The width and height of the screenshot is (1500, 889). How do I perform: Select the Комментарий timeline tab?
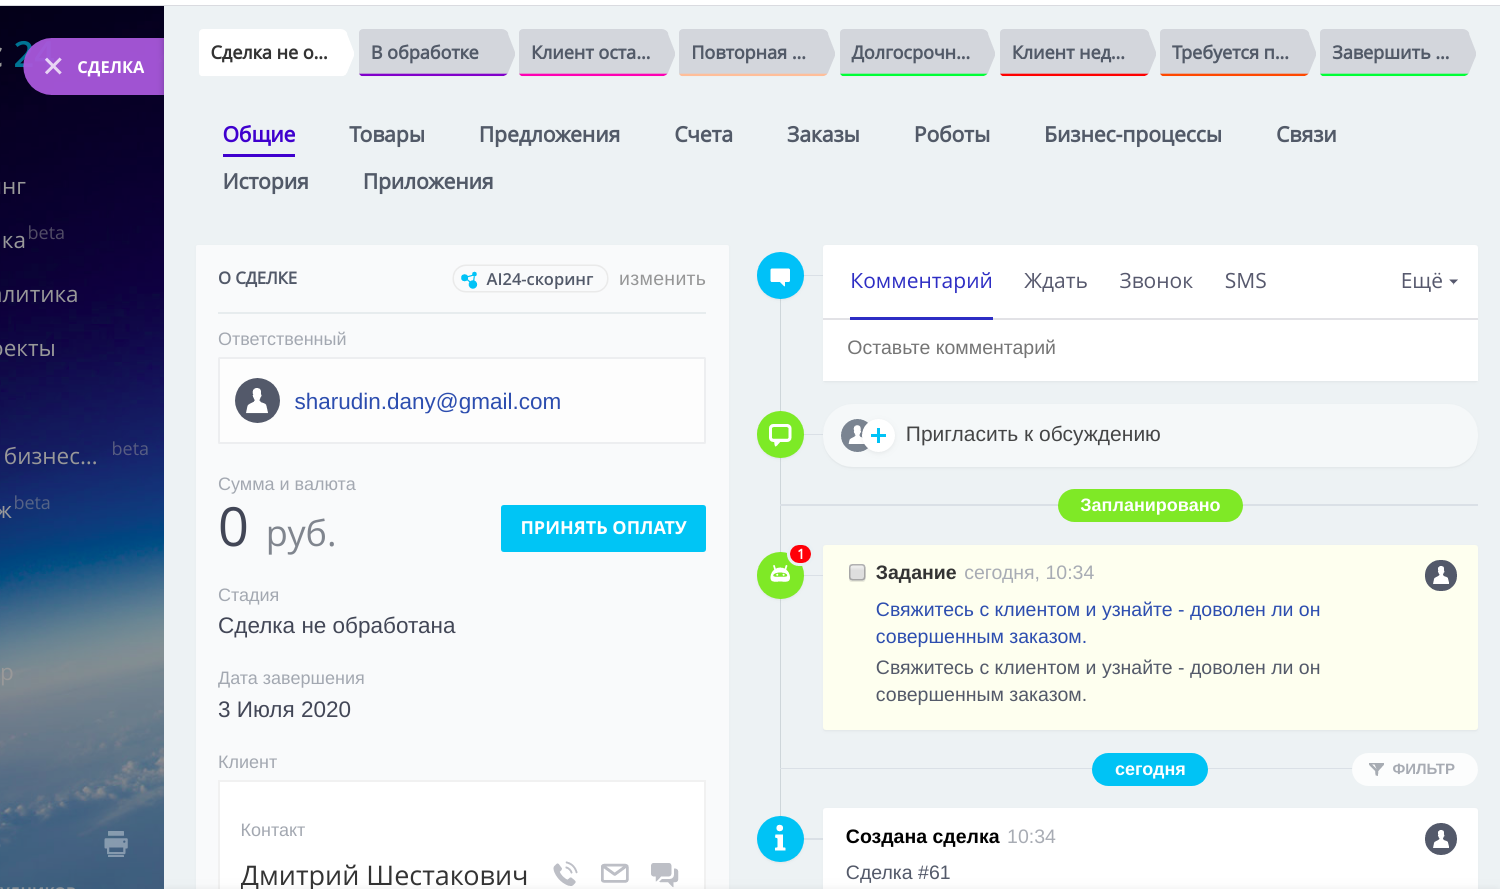click(x=921, y=281)
